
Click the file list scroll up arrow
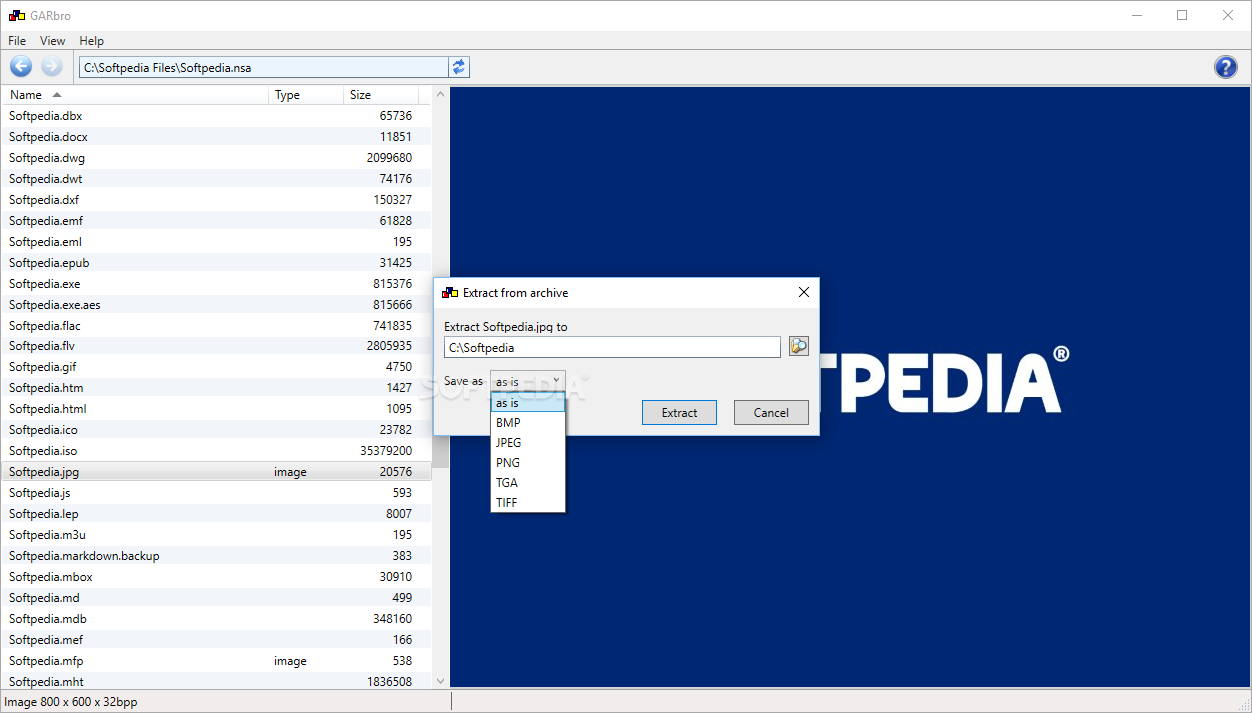[x=440, y=95]
